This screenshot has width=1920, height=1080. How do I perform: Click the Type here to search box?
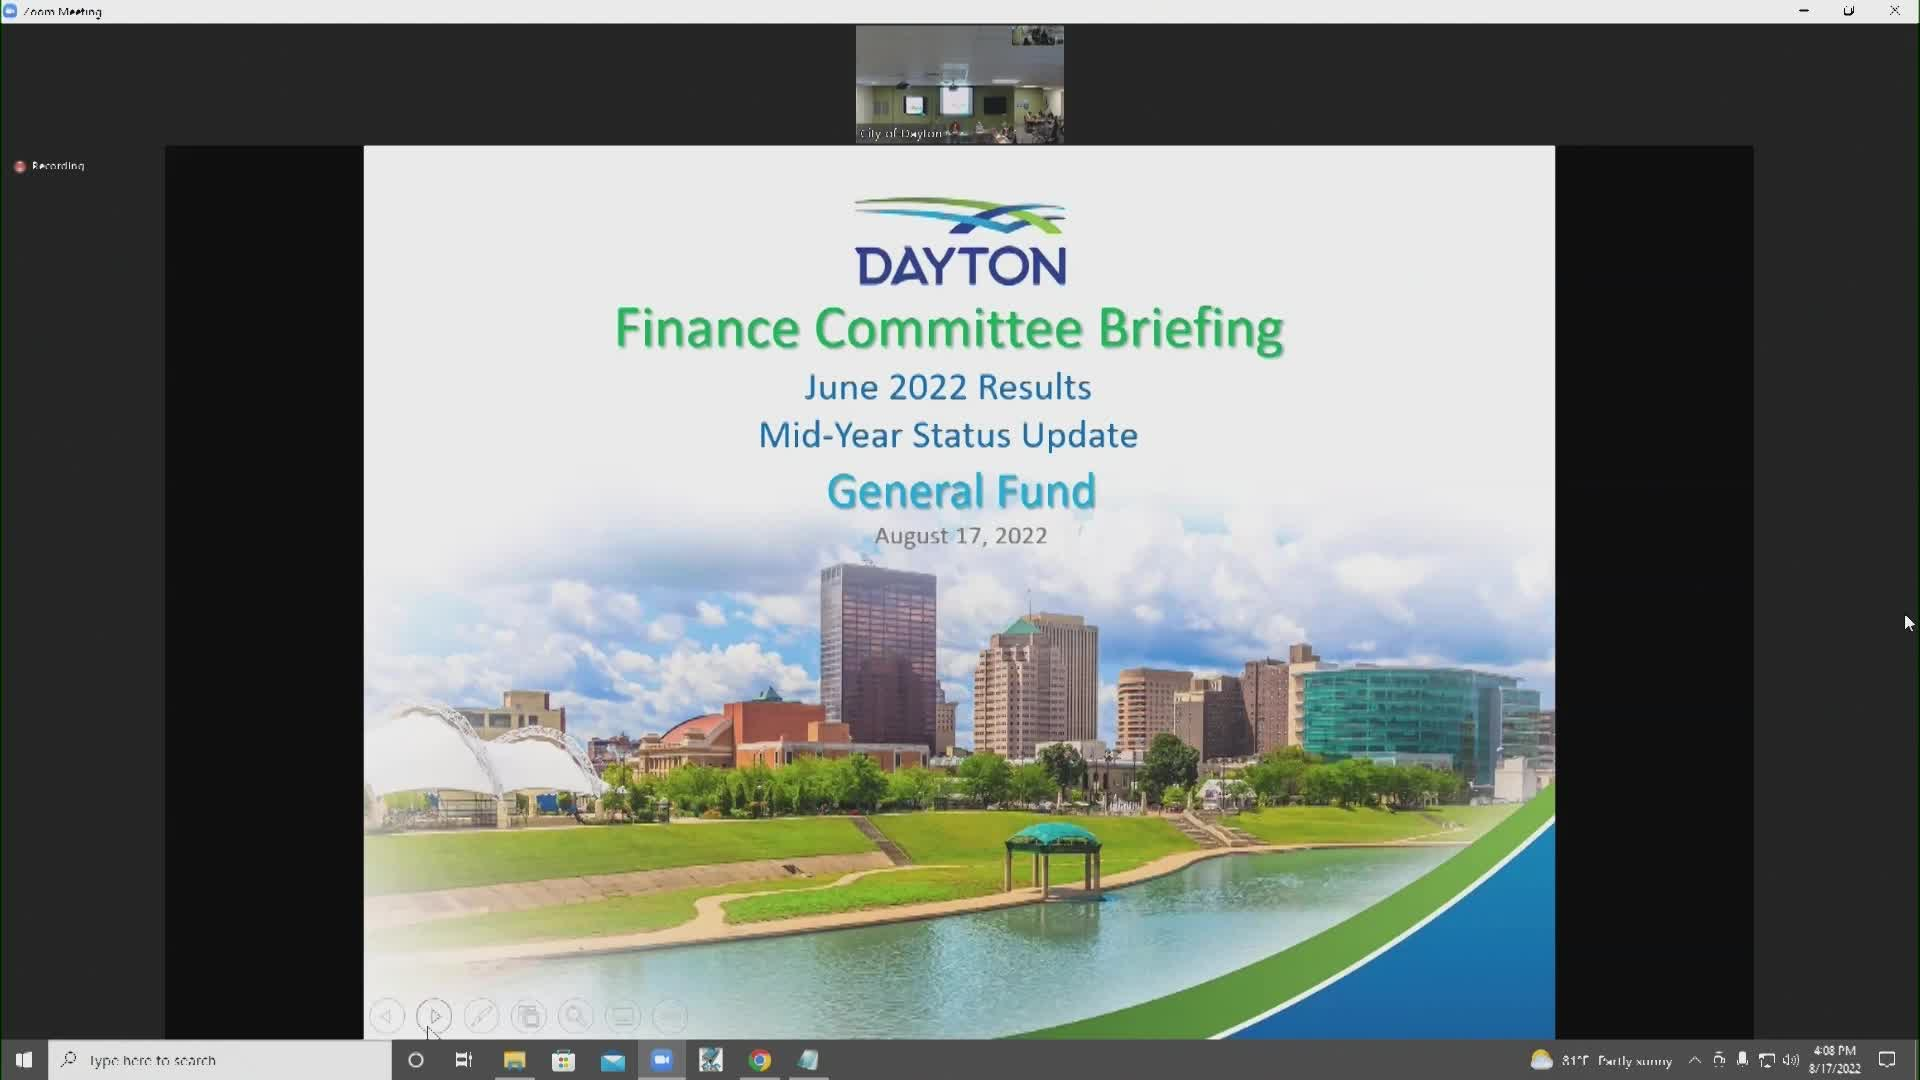(x=220, y=1060)
